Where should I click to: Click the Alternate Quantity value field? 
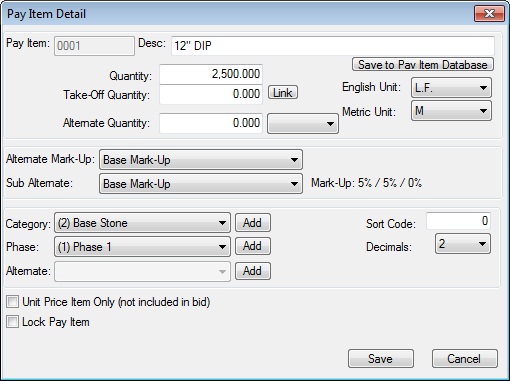(211, 123)
